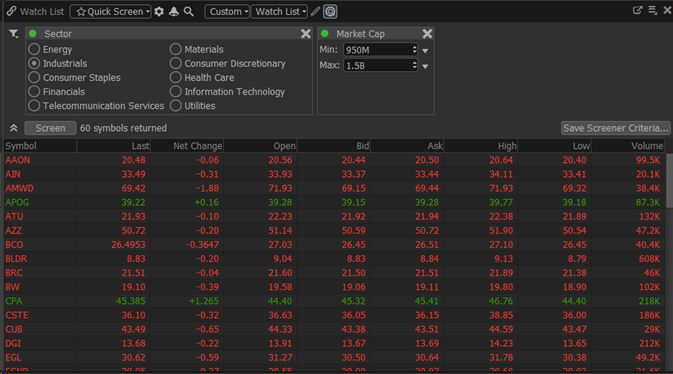Select the AZZ symbol row
The image size is (673, 374).
(335, 231)
